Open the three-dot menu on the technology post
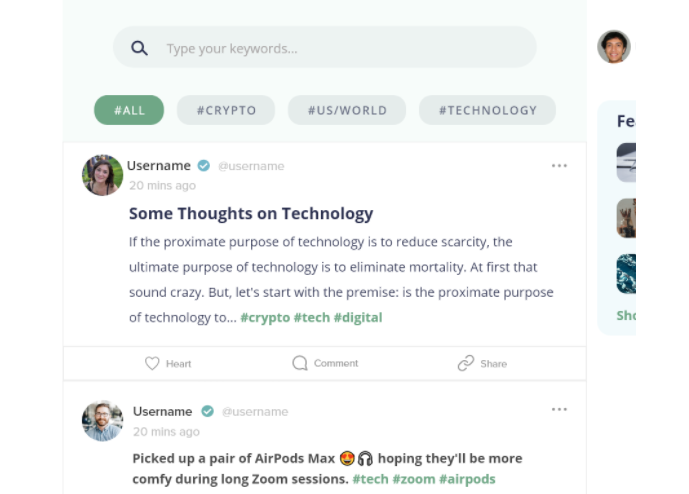Screen dimensions: 689x494 [x=559, y=166]
